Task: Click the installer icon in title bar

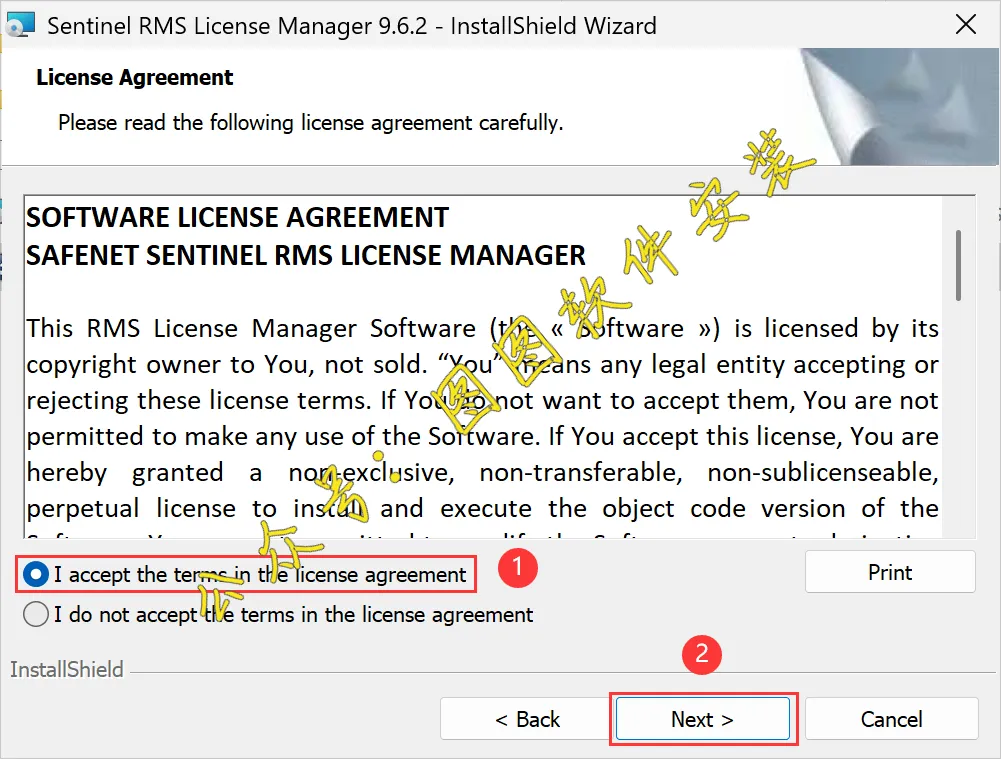Action: click(20, 26)
